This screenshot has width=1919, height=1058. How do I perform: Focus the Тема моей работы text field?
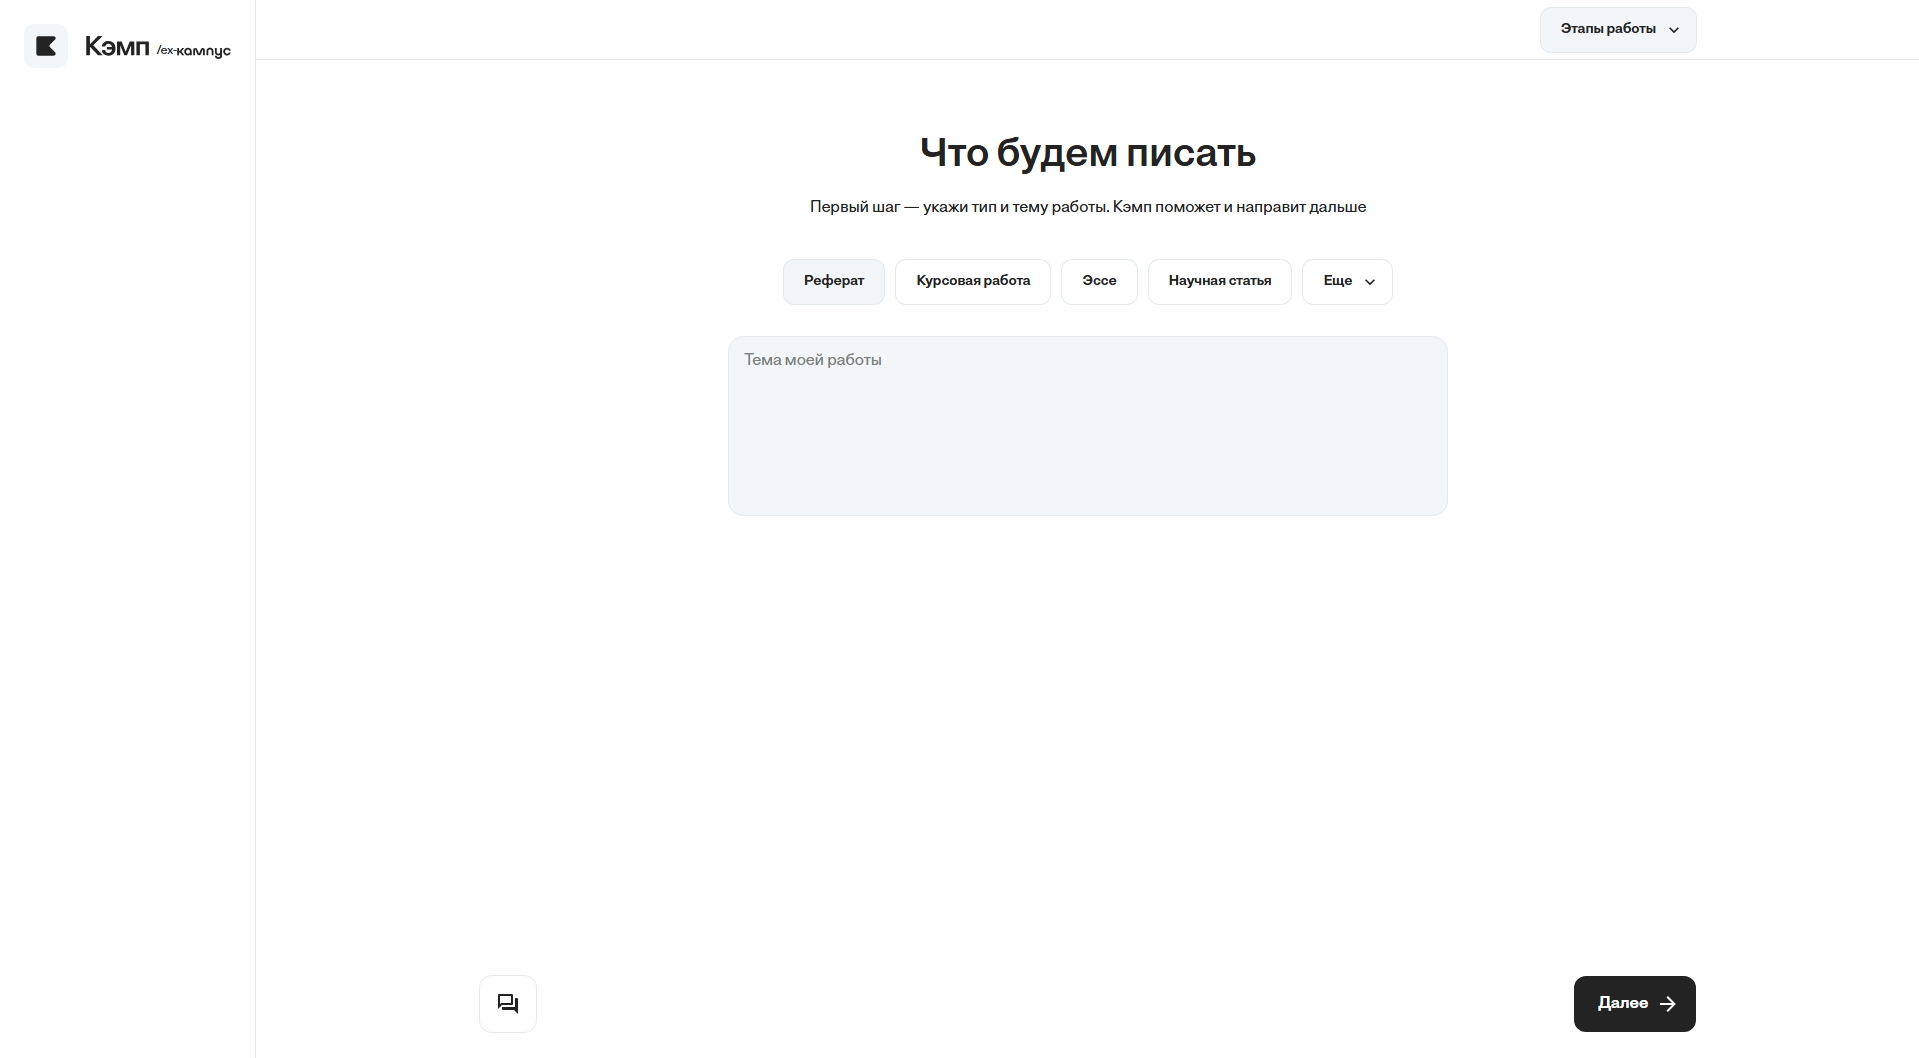(x=1087, y=440)
